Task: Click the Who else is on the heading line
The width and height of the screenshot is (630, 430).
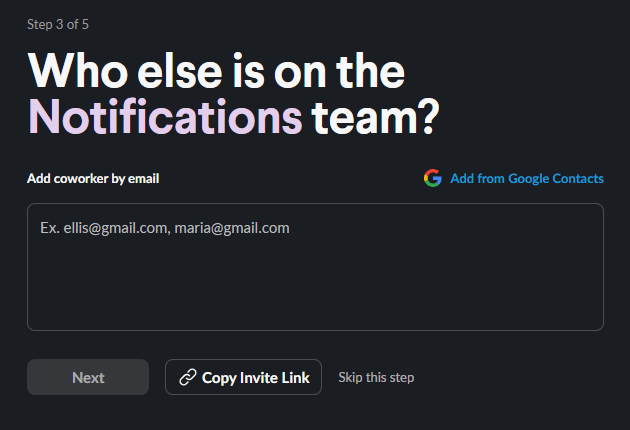Action: point(215,70)
